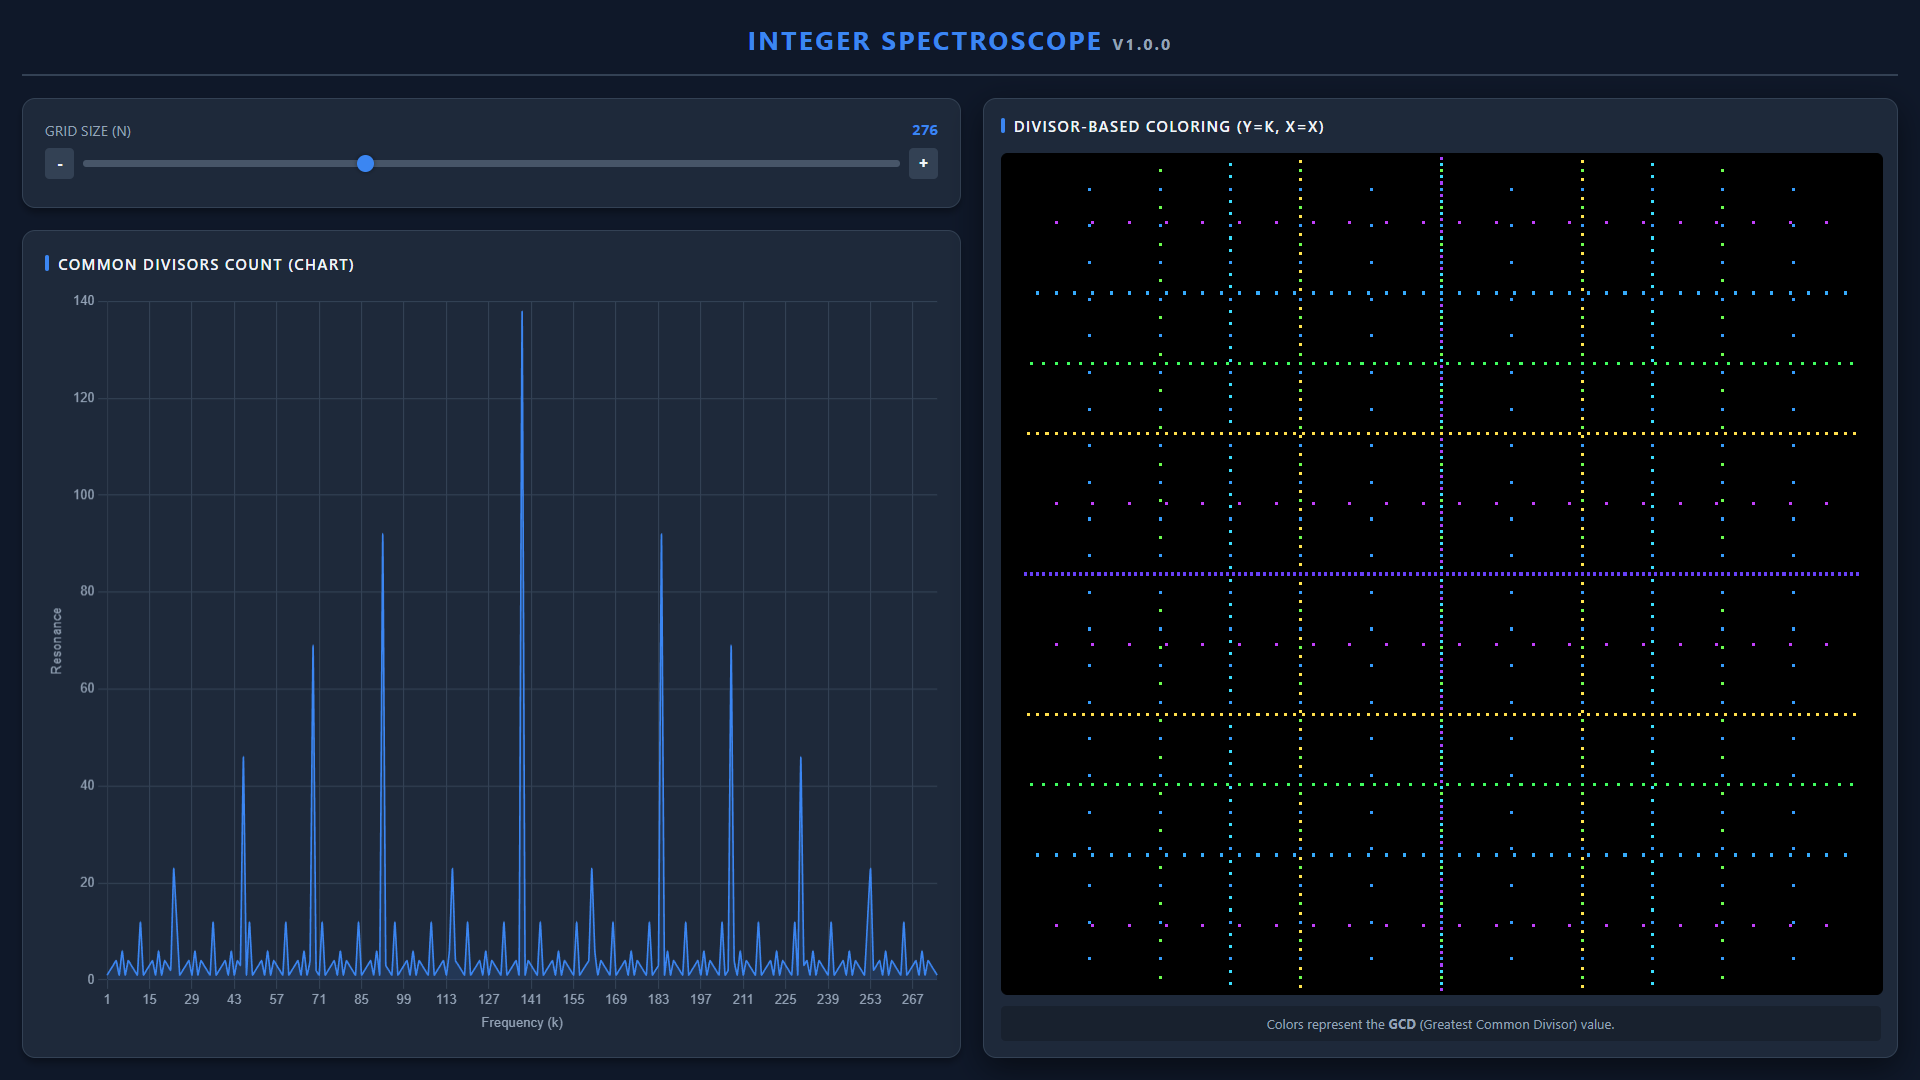Click the GRID SIZE (N) label
The image size is (1920, 1080).
[x=88, y=131]
